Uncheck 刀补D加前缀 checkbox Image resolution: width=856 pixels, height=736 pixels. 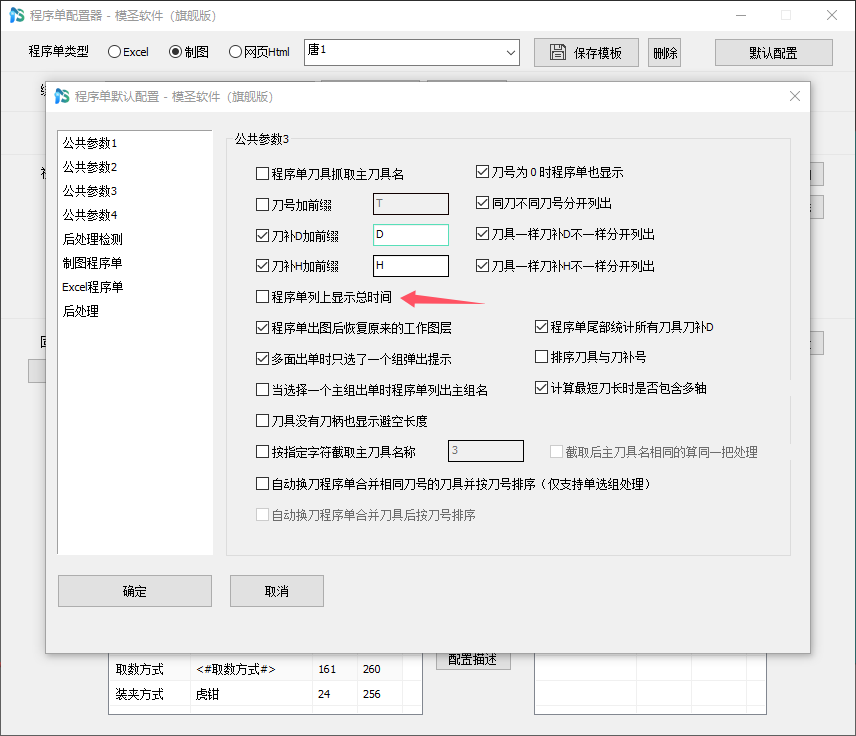(263, 235)
